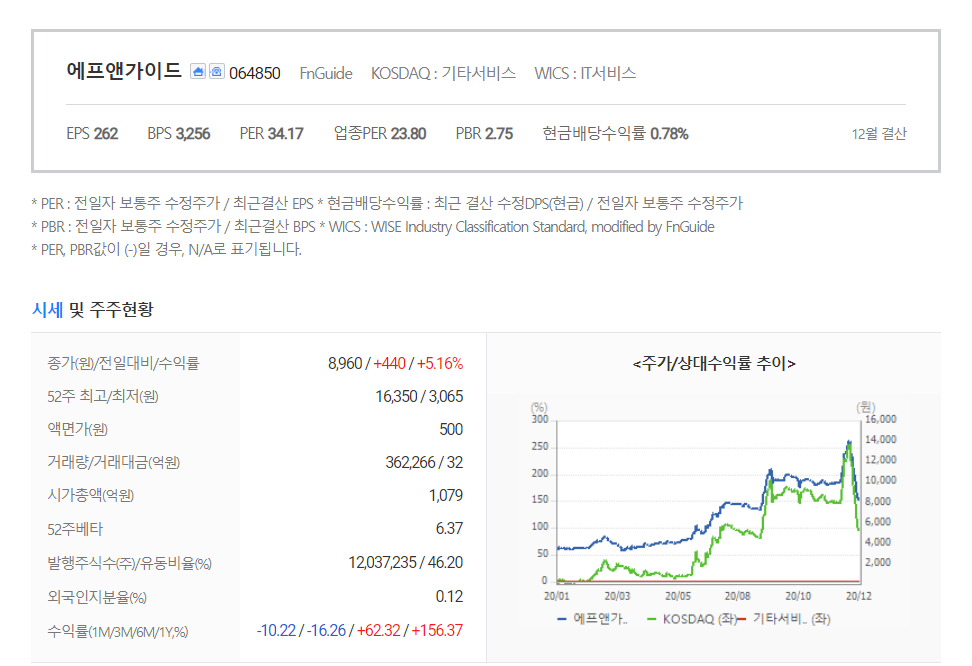Select the beta value 6.37
Viewport: 972px width, 666px height.
click(449, 528)
